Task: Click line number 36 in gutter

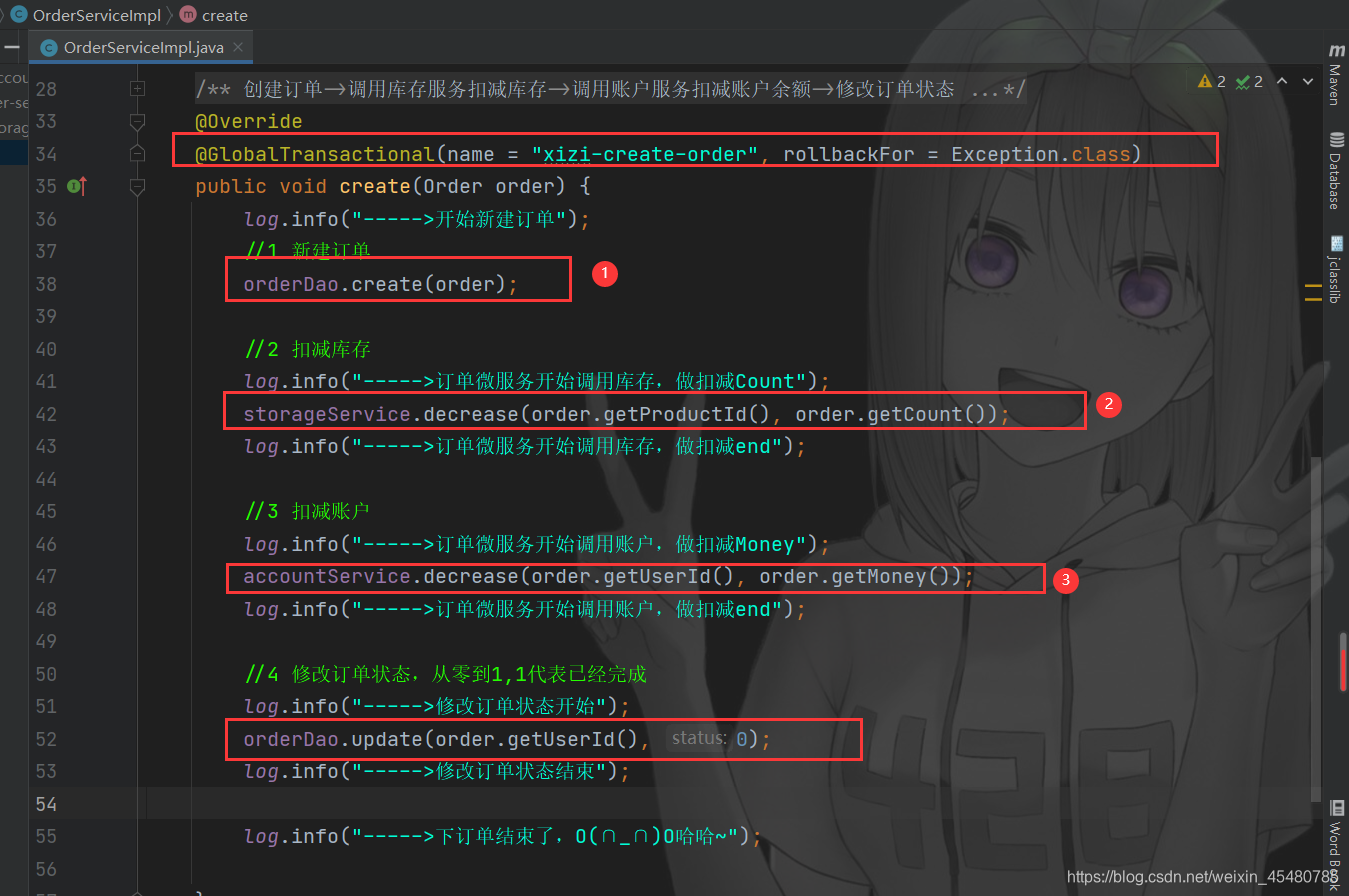Action: click(x=46, y=219)
